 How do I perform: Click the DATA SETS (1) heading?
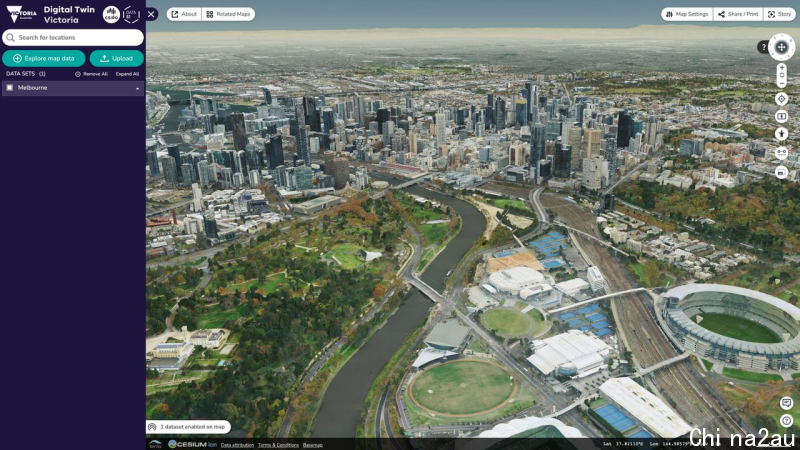pyautogui.click(x=26, y=74)
